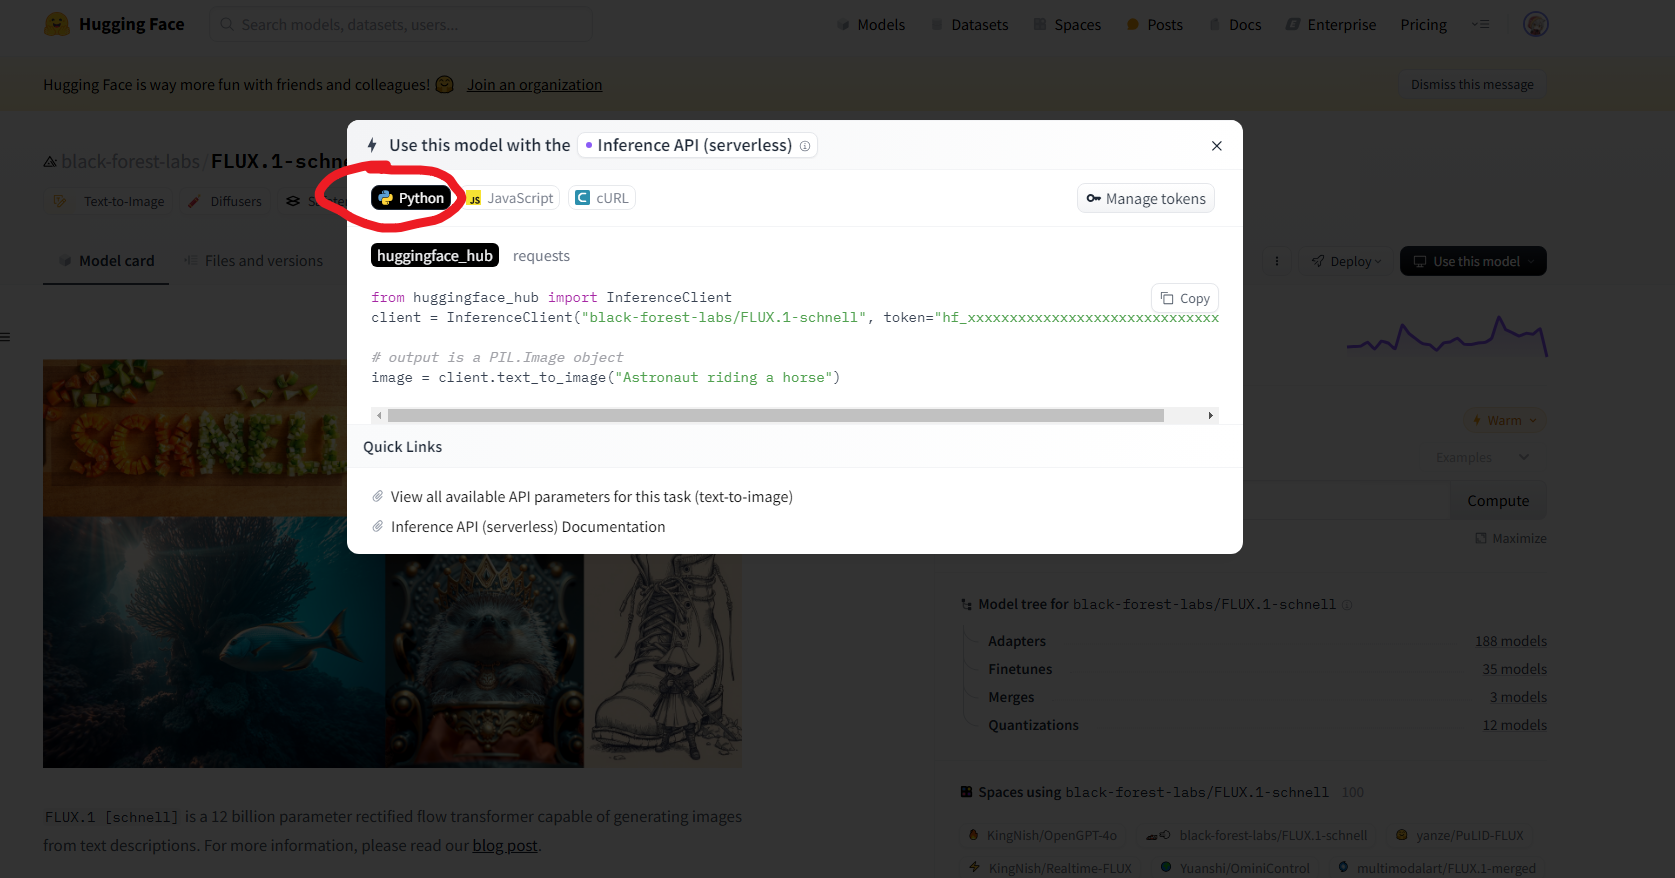Open the Pricing page

tap(1423, 24)
